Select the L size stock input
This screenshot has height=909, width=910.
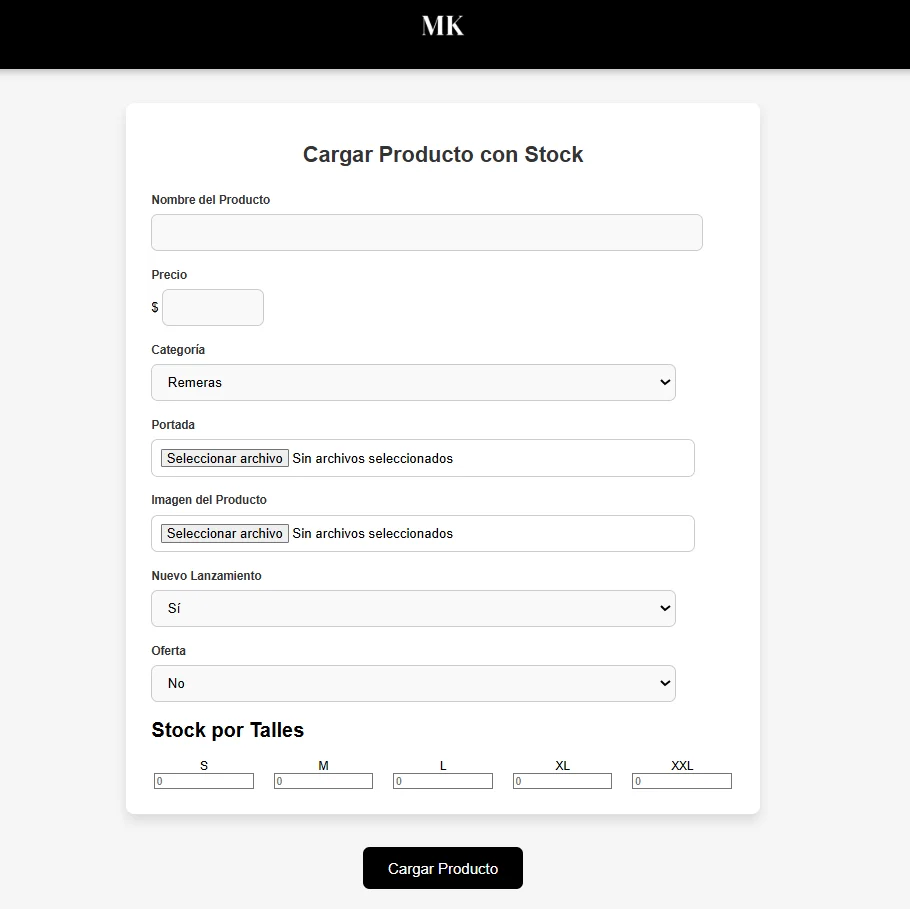click(443, 781)
